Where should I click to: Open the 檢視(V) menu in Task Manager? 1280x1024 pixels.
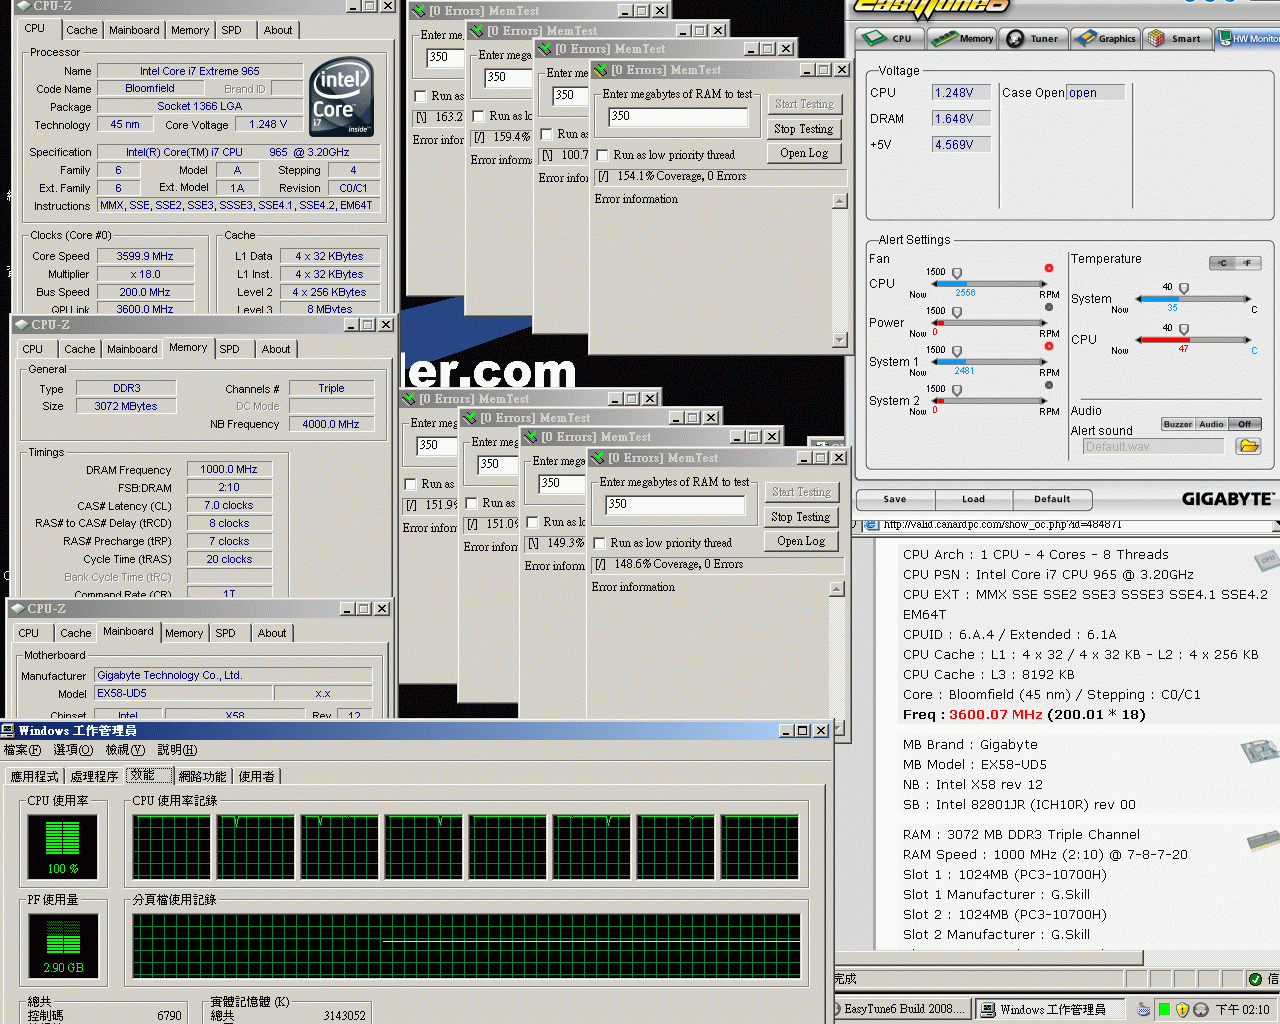click(125, 750)
